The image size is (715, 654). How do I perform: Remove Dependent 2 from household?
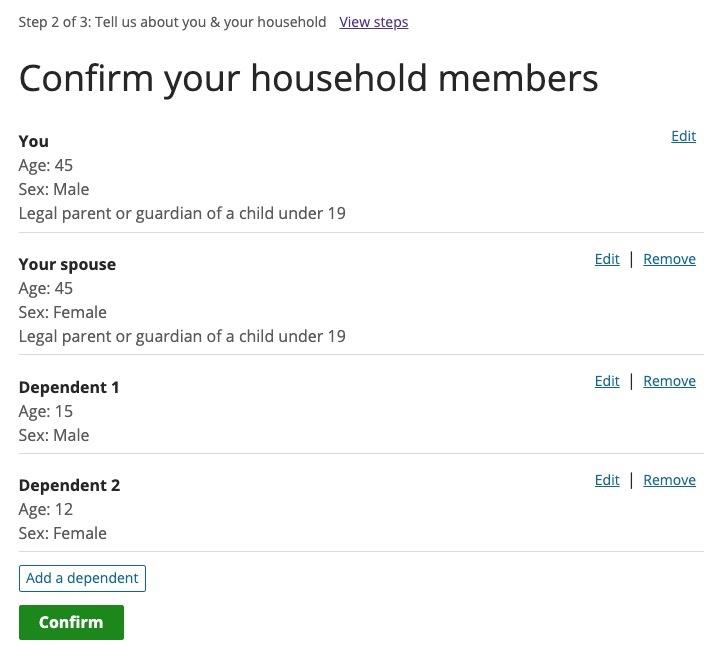pyautogui.click(x=669, y=480)
